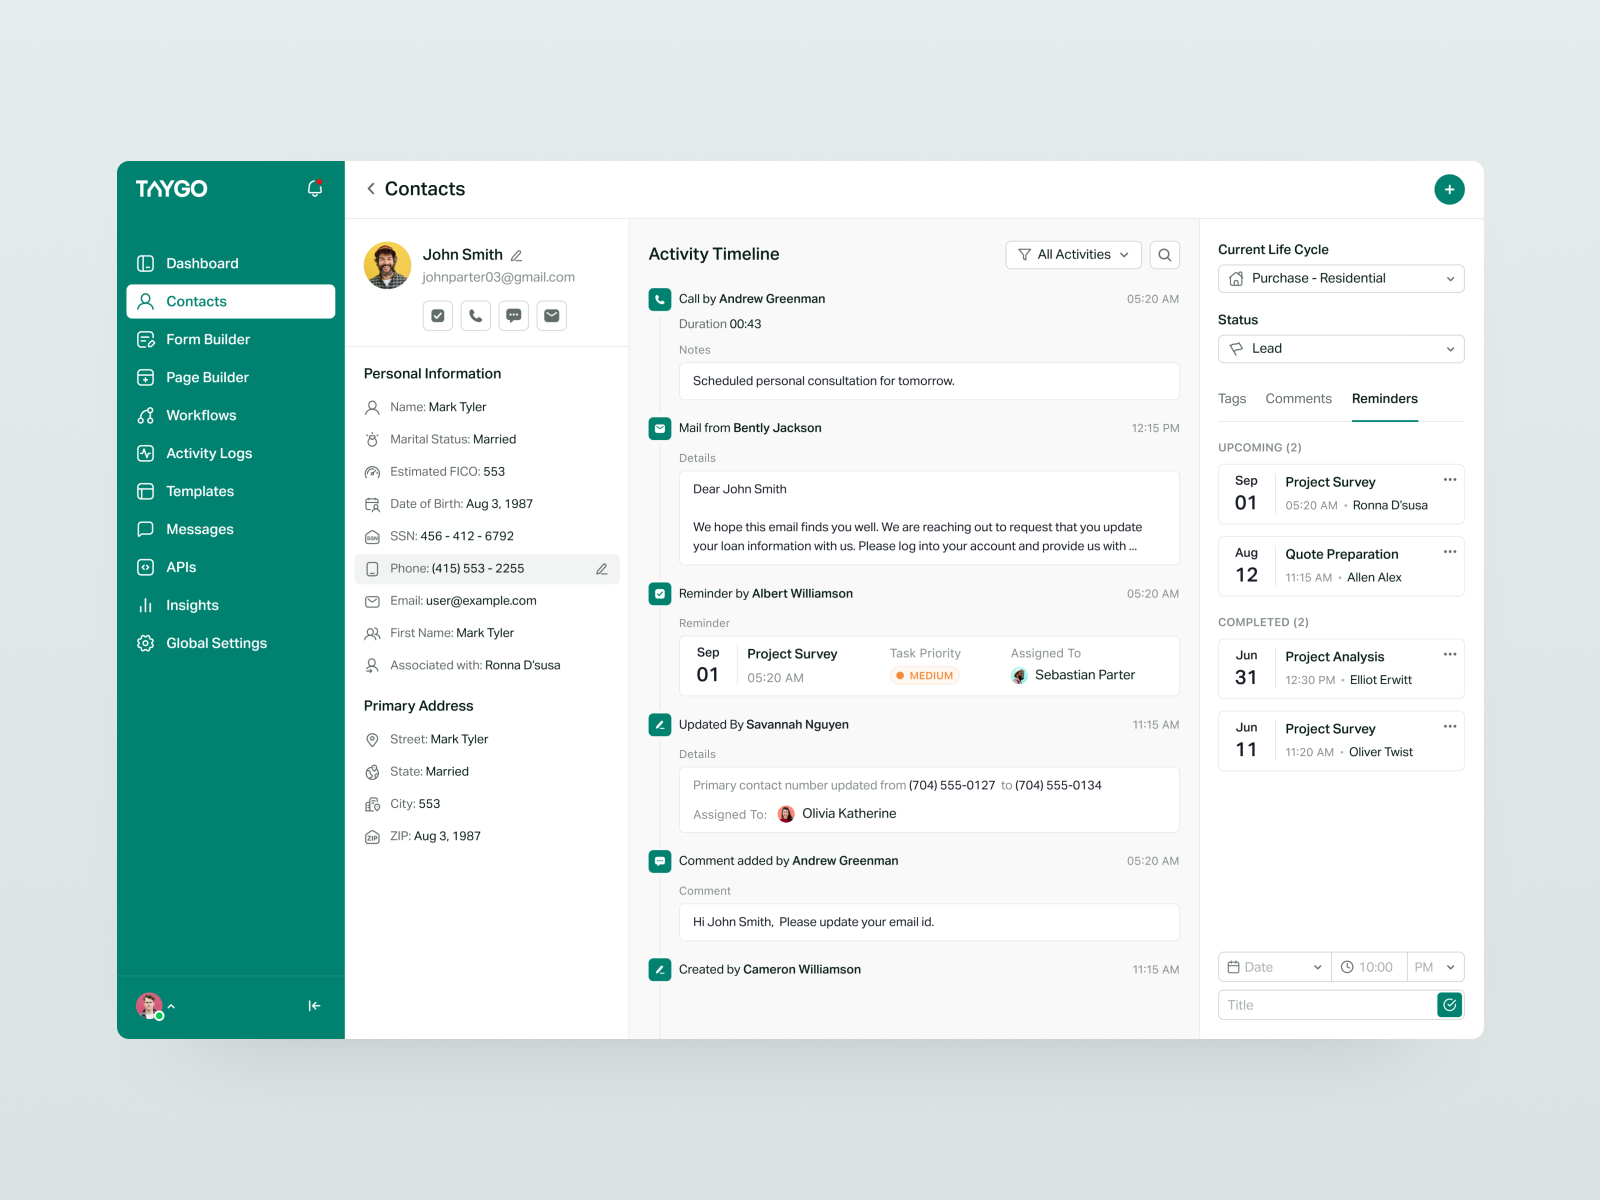Viewport: 1600px width, 1200px height.
Task: Collapse the sidebar using the bottom arrow toggle
Action: point(313,1005)
